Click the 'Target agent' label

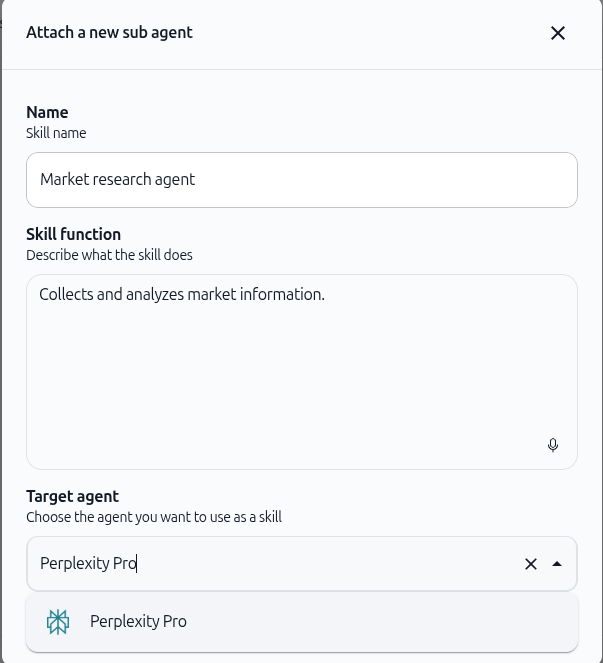pos(72,496)
